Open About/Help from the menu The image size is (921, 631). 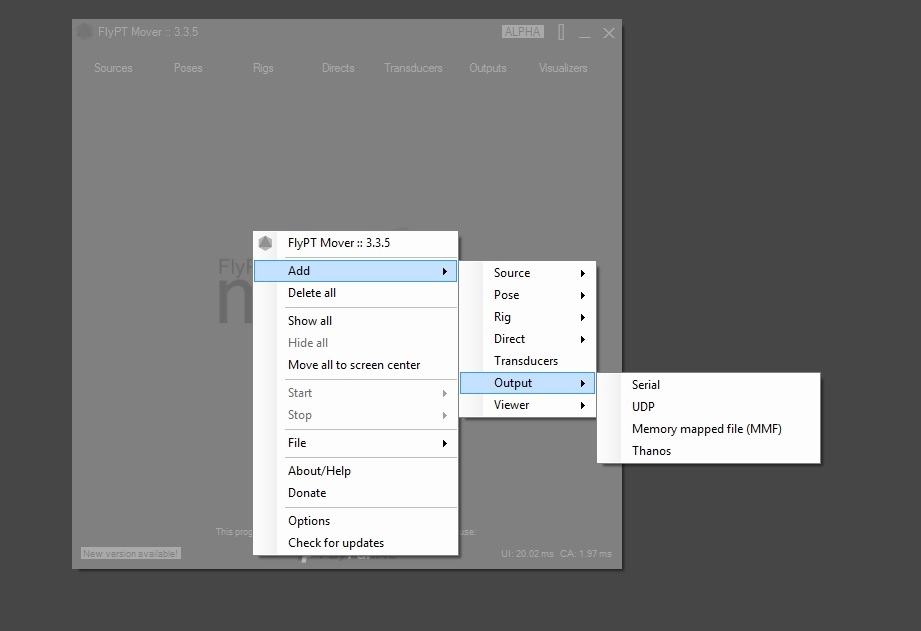[x=355, y=471]
